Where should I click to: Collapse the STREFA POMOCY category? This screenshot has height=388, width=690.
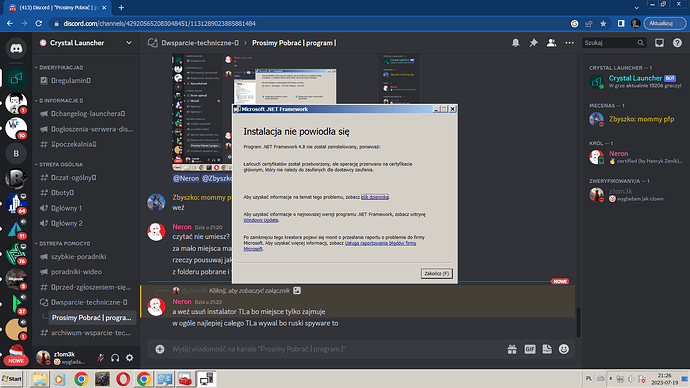[x=62, y=244]
